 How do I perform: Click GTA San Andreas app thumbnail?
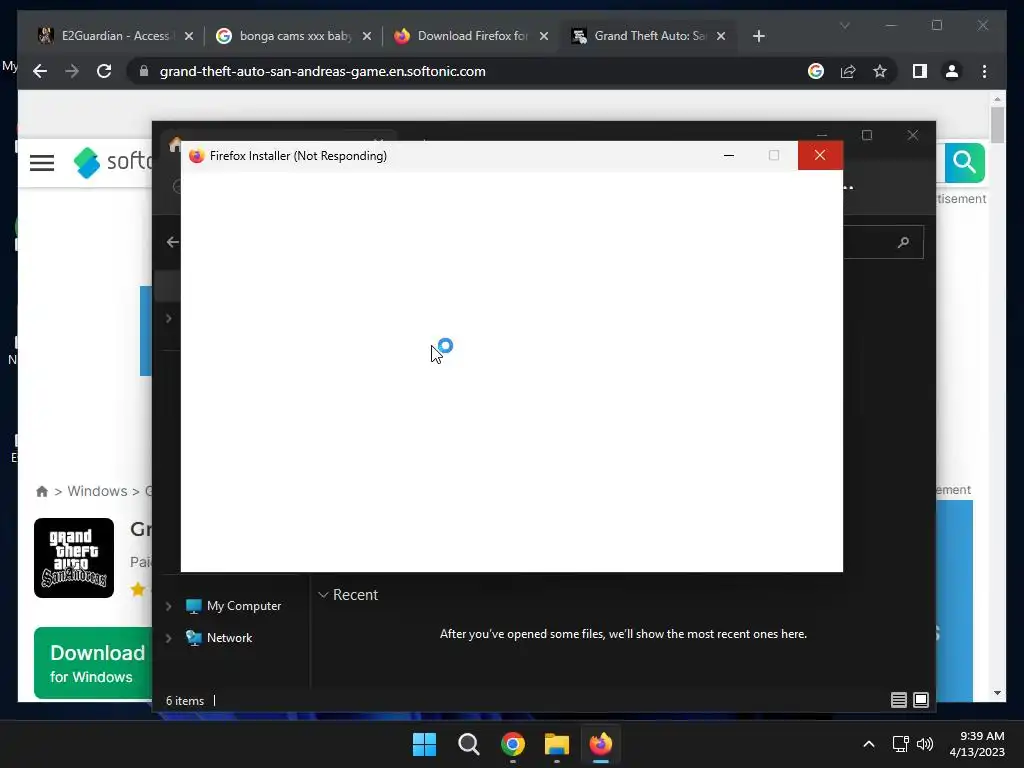tap(74, 558)
